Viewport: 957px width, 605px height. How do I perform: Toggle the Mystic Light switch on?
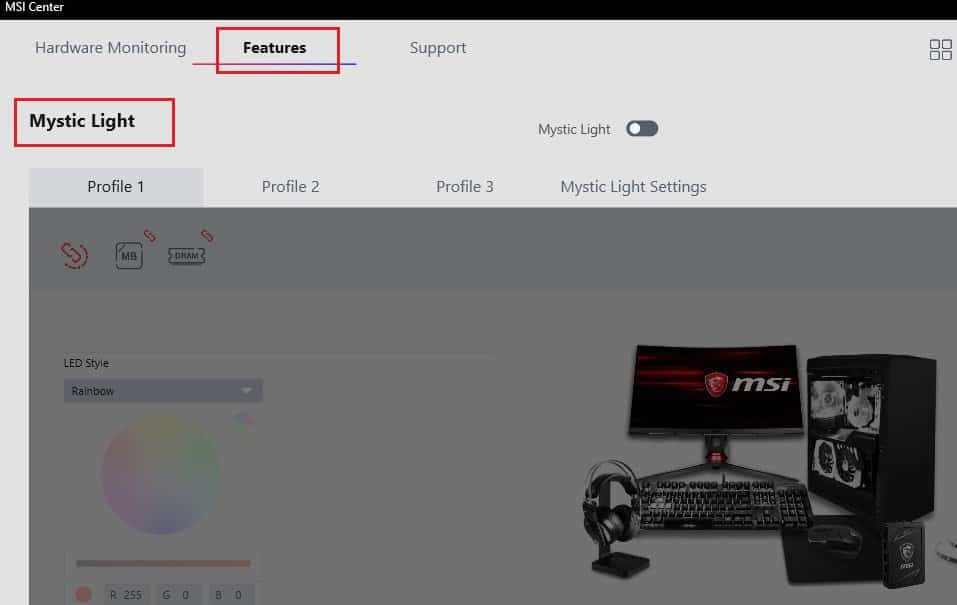[642, 129]
